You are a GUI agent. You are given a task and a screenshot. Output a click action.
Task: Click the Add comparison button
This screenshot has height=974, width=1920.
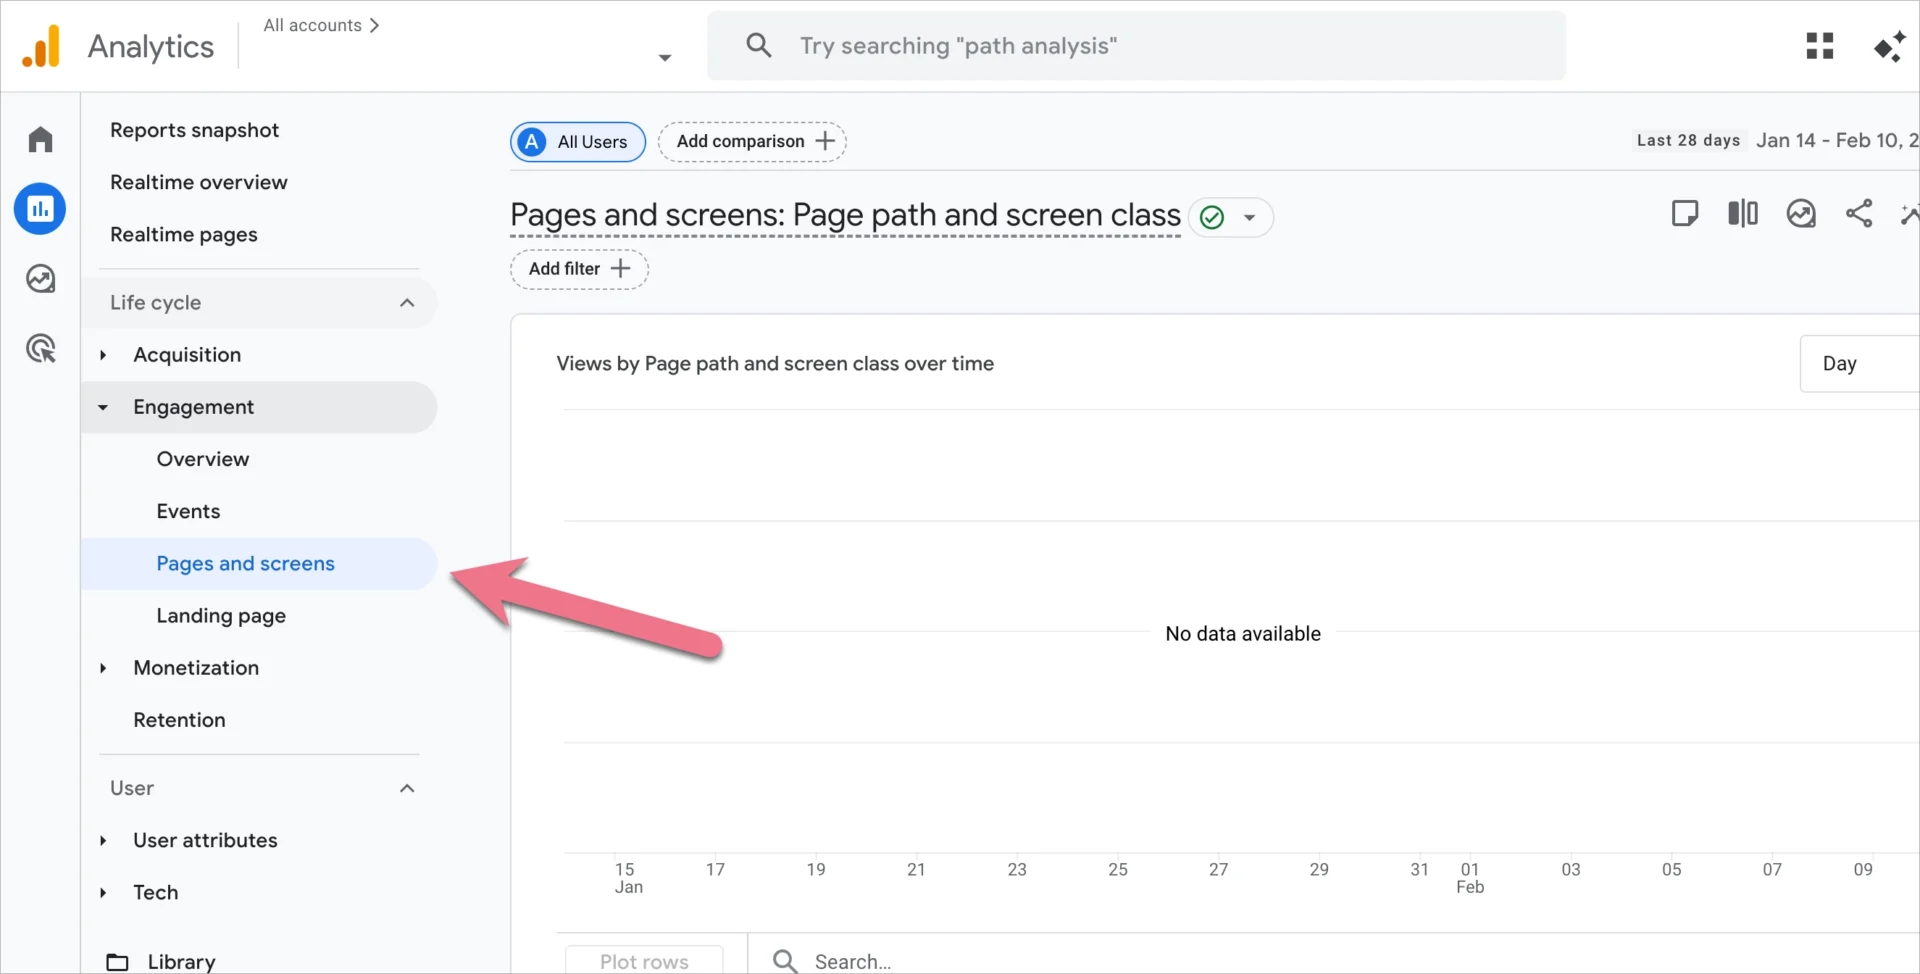[751, 141]
